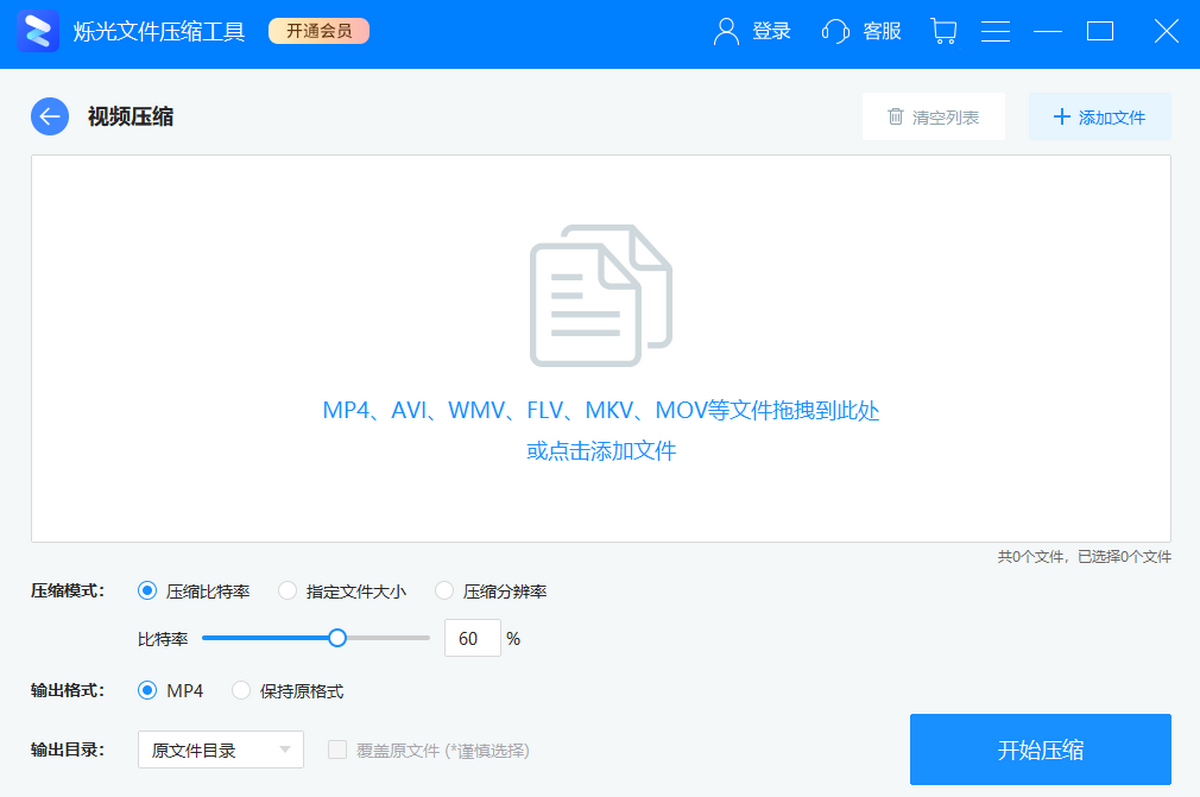
Task: Click the MP4、AVI、WMV drag hint text
Action: [601, 410]
